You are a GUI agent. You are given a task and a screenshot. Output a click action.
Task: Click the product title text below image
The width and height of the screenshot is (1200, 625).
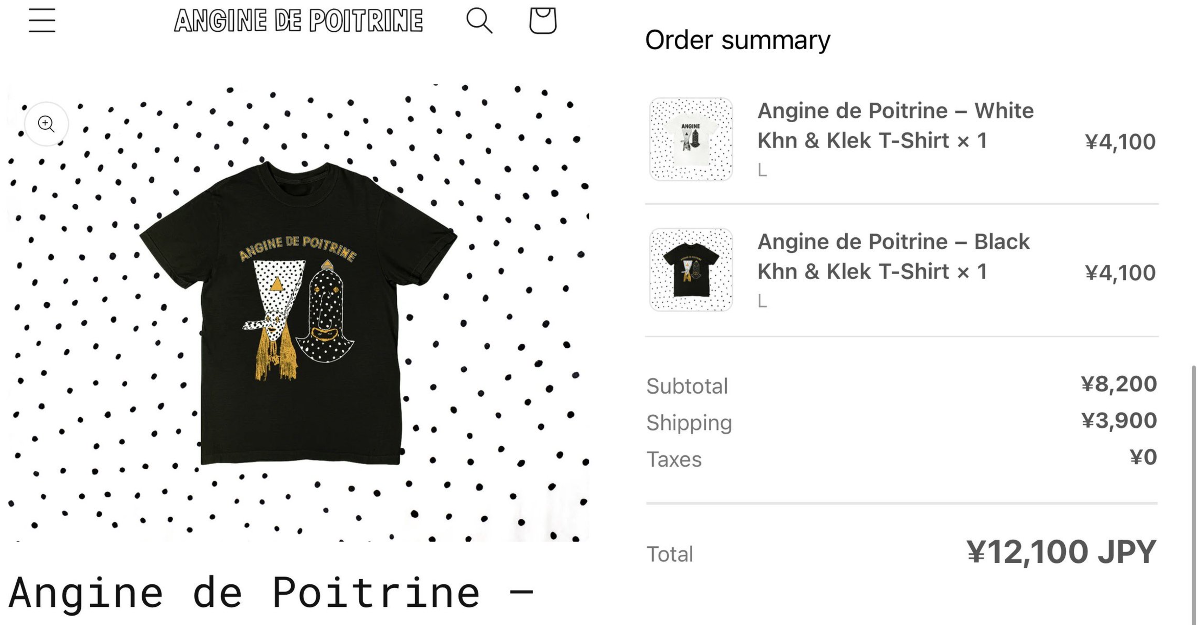point(271,593)
